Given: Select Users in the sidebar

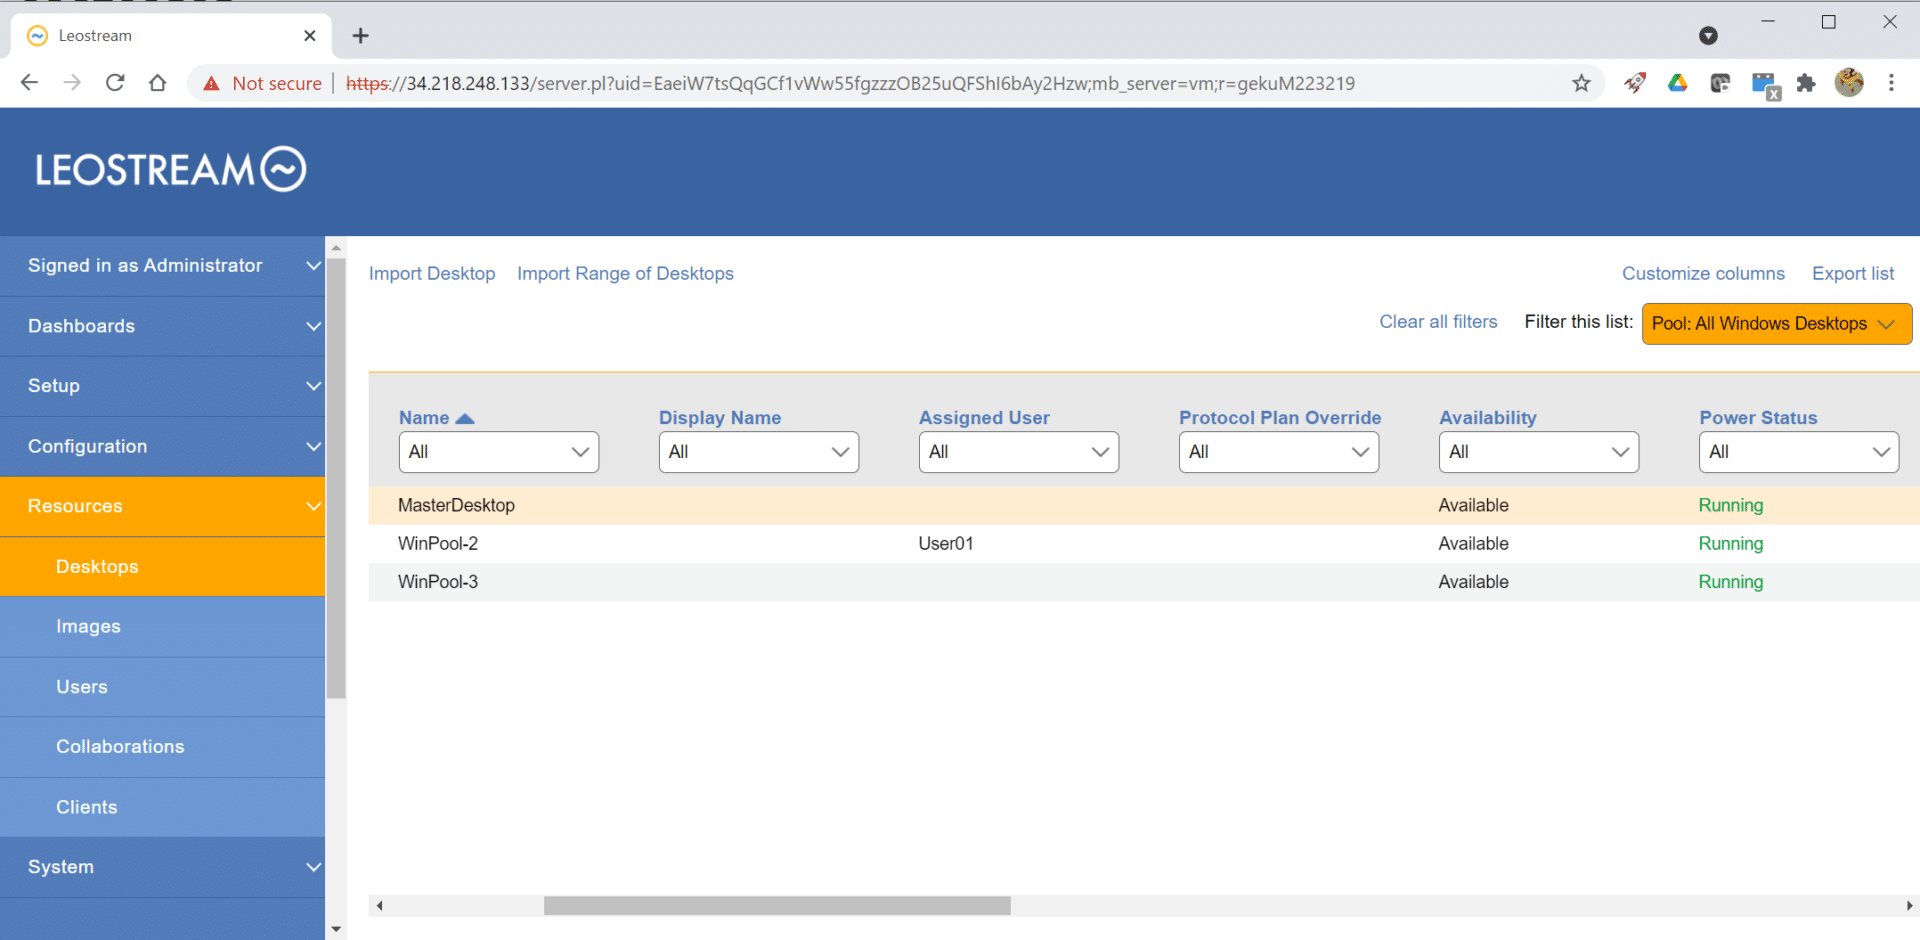Looking at the screenshot, I should point(162,687).
